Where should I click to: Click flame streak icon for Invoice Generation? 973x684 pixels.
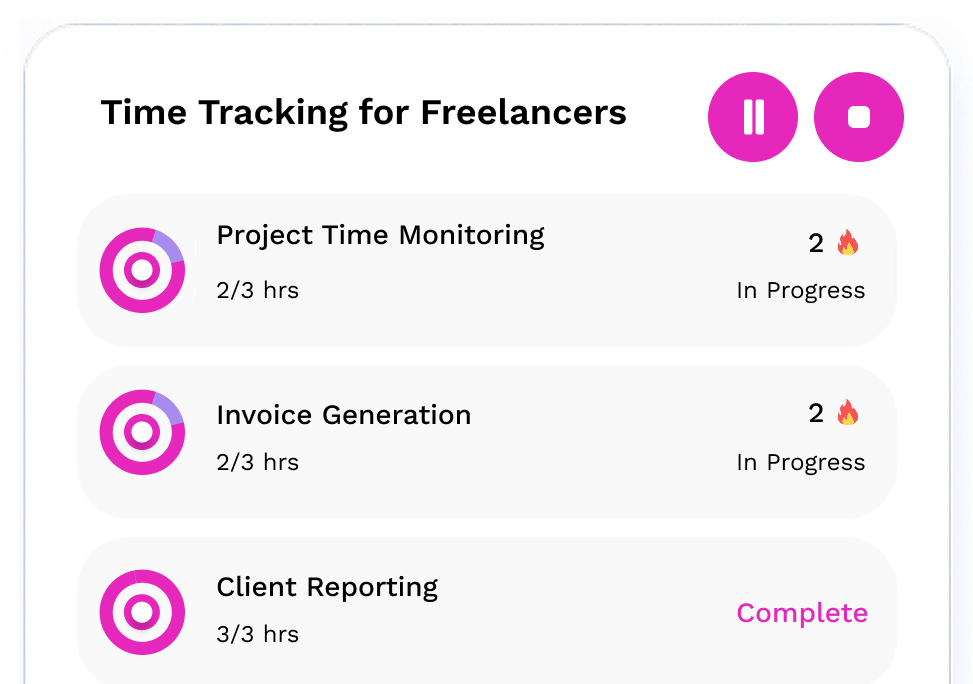(848, 412)
